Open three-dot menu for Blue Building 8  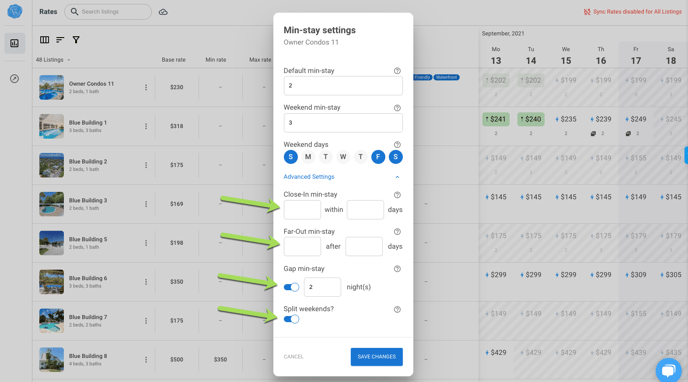click(146, 360)
